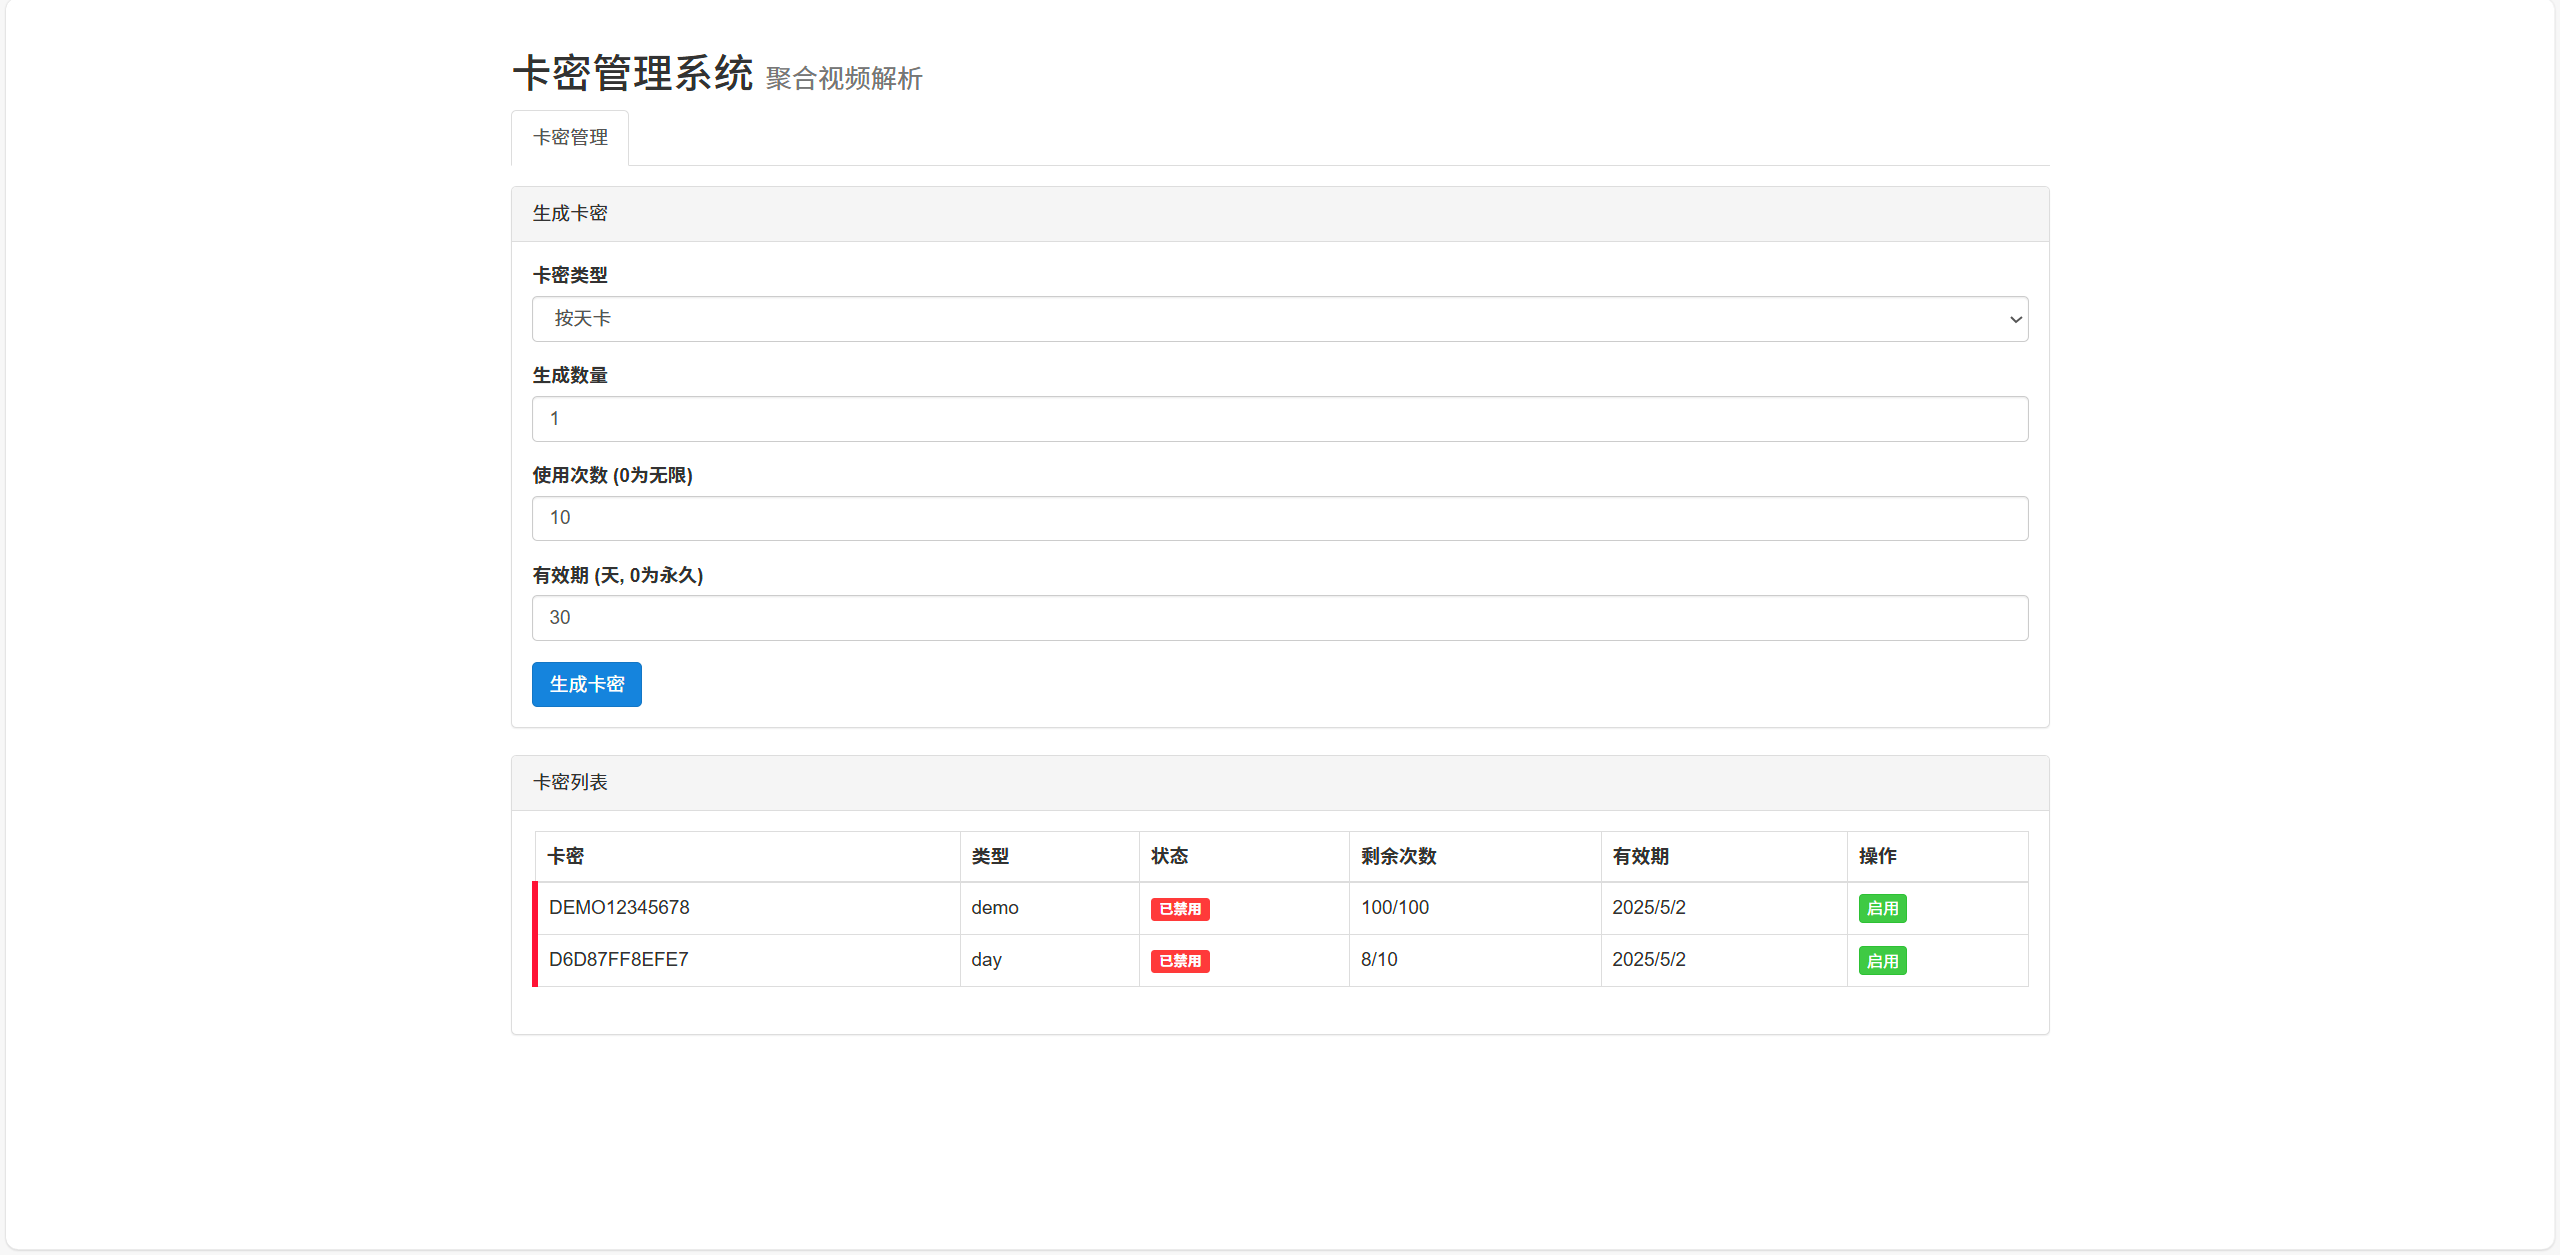Click the 状态 column header
This screenshot has width=2560, height=1255.
(x=1169, y=856)
